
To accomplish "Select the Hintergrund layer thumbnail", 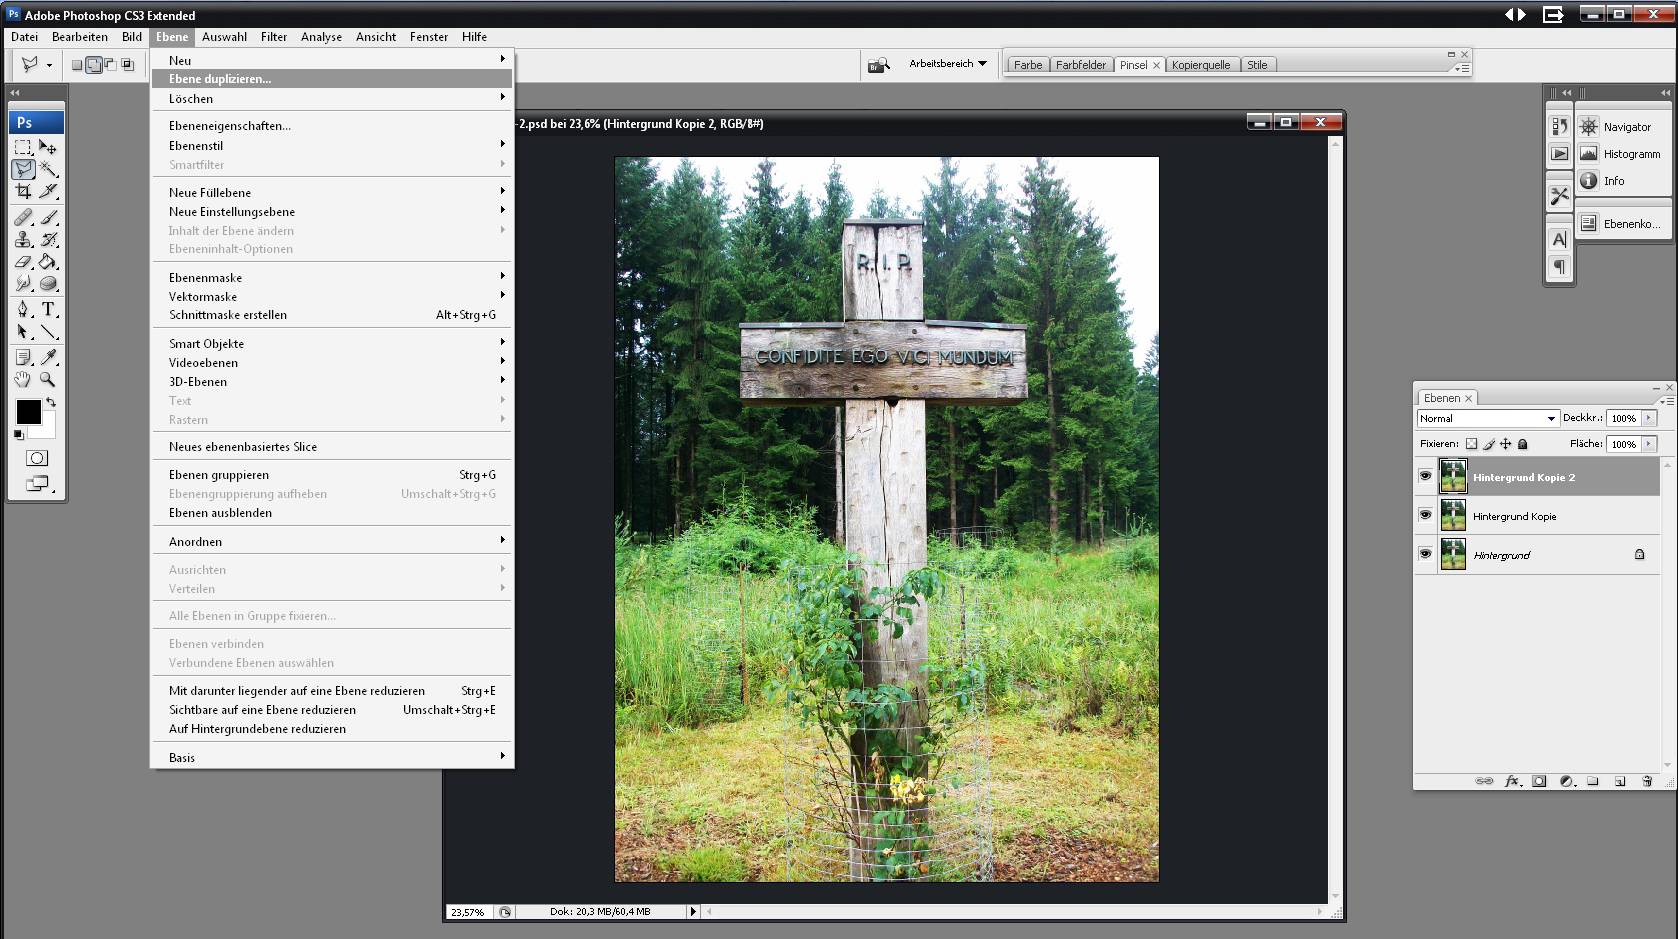I will tap(1453, 555).
